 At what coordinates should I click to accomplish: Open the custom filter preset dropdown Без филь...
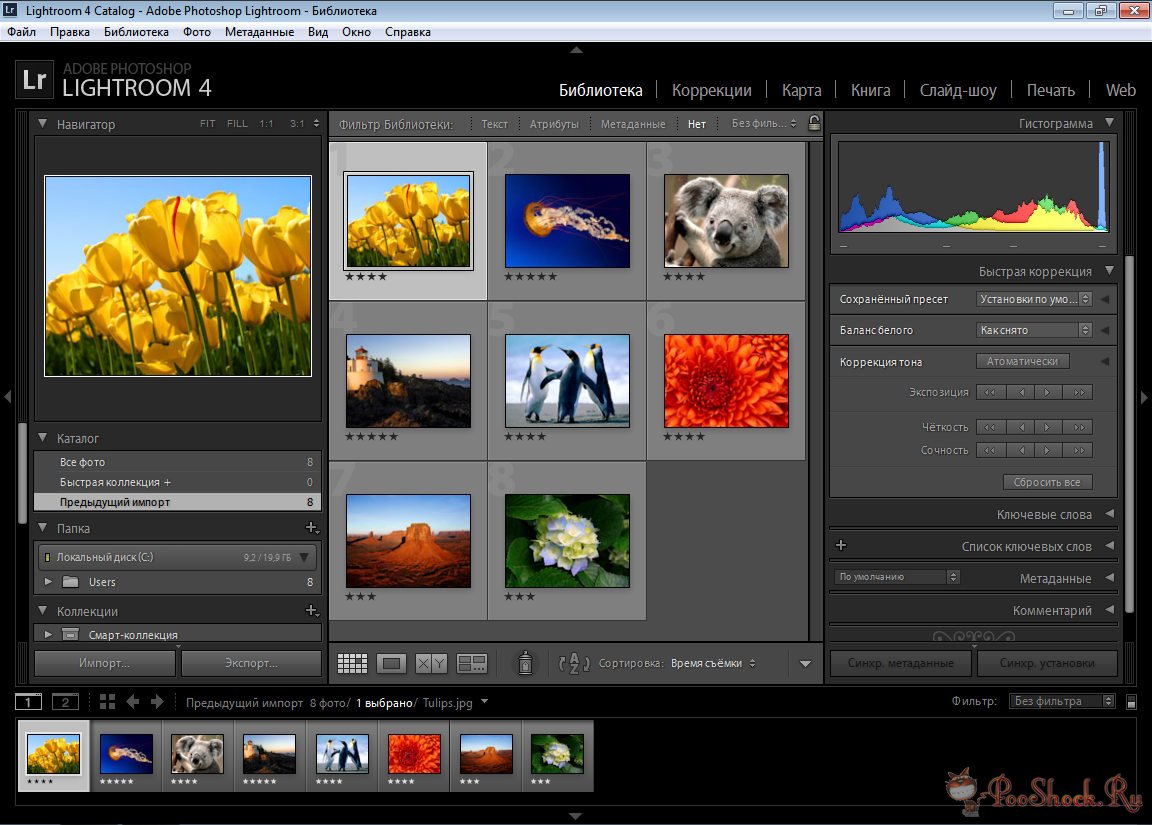point(764,123)
